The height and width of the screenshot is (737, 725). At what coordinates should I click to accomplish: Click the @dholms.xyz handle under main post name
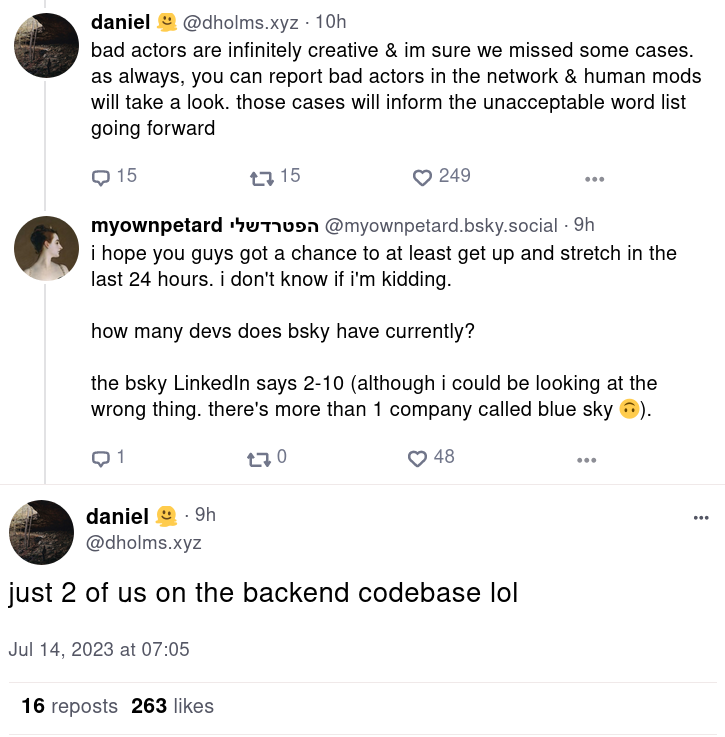click(144, 543)
